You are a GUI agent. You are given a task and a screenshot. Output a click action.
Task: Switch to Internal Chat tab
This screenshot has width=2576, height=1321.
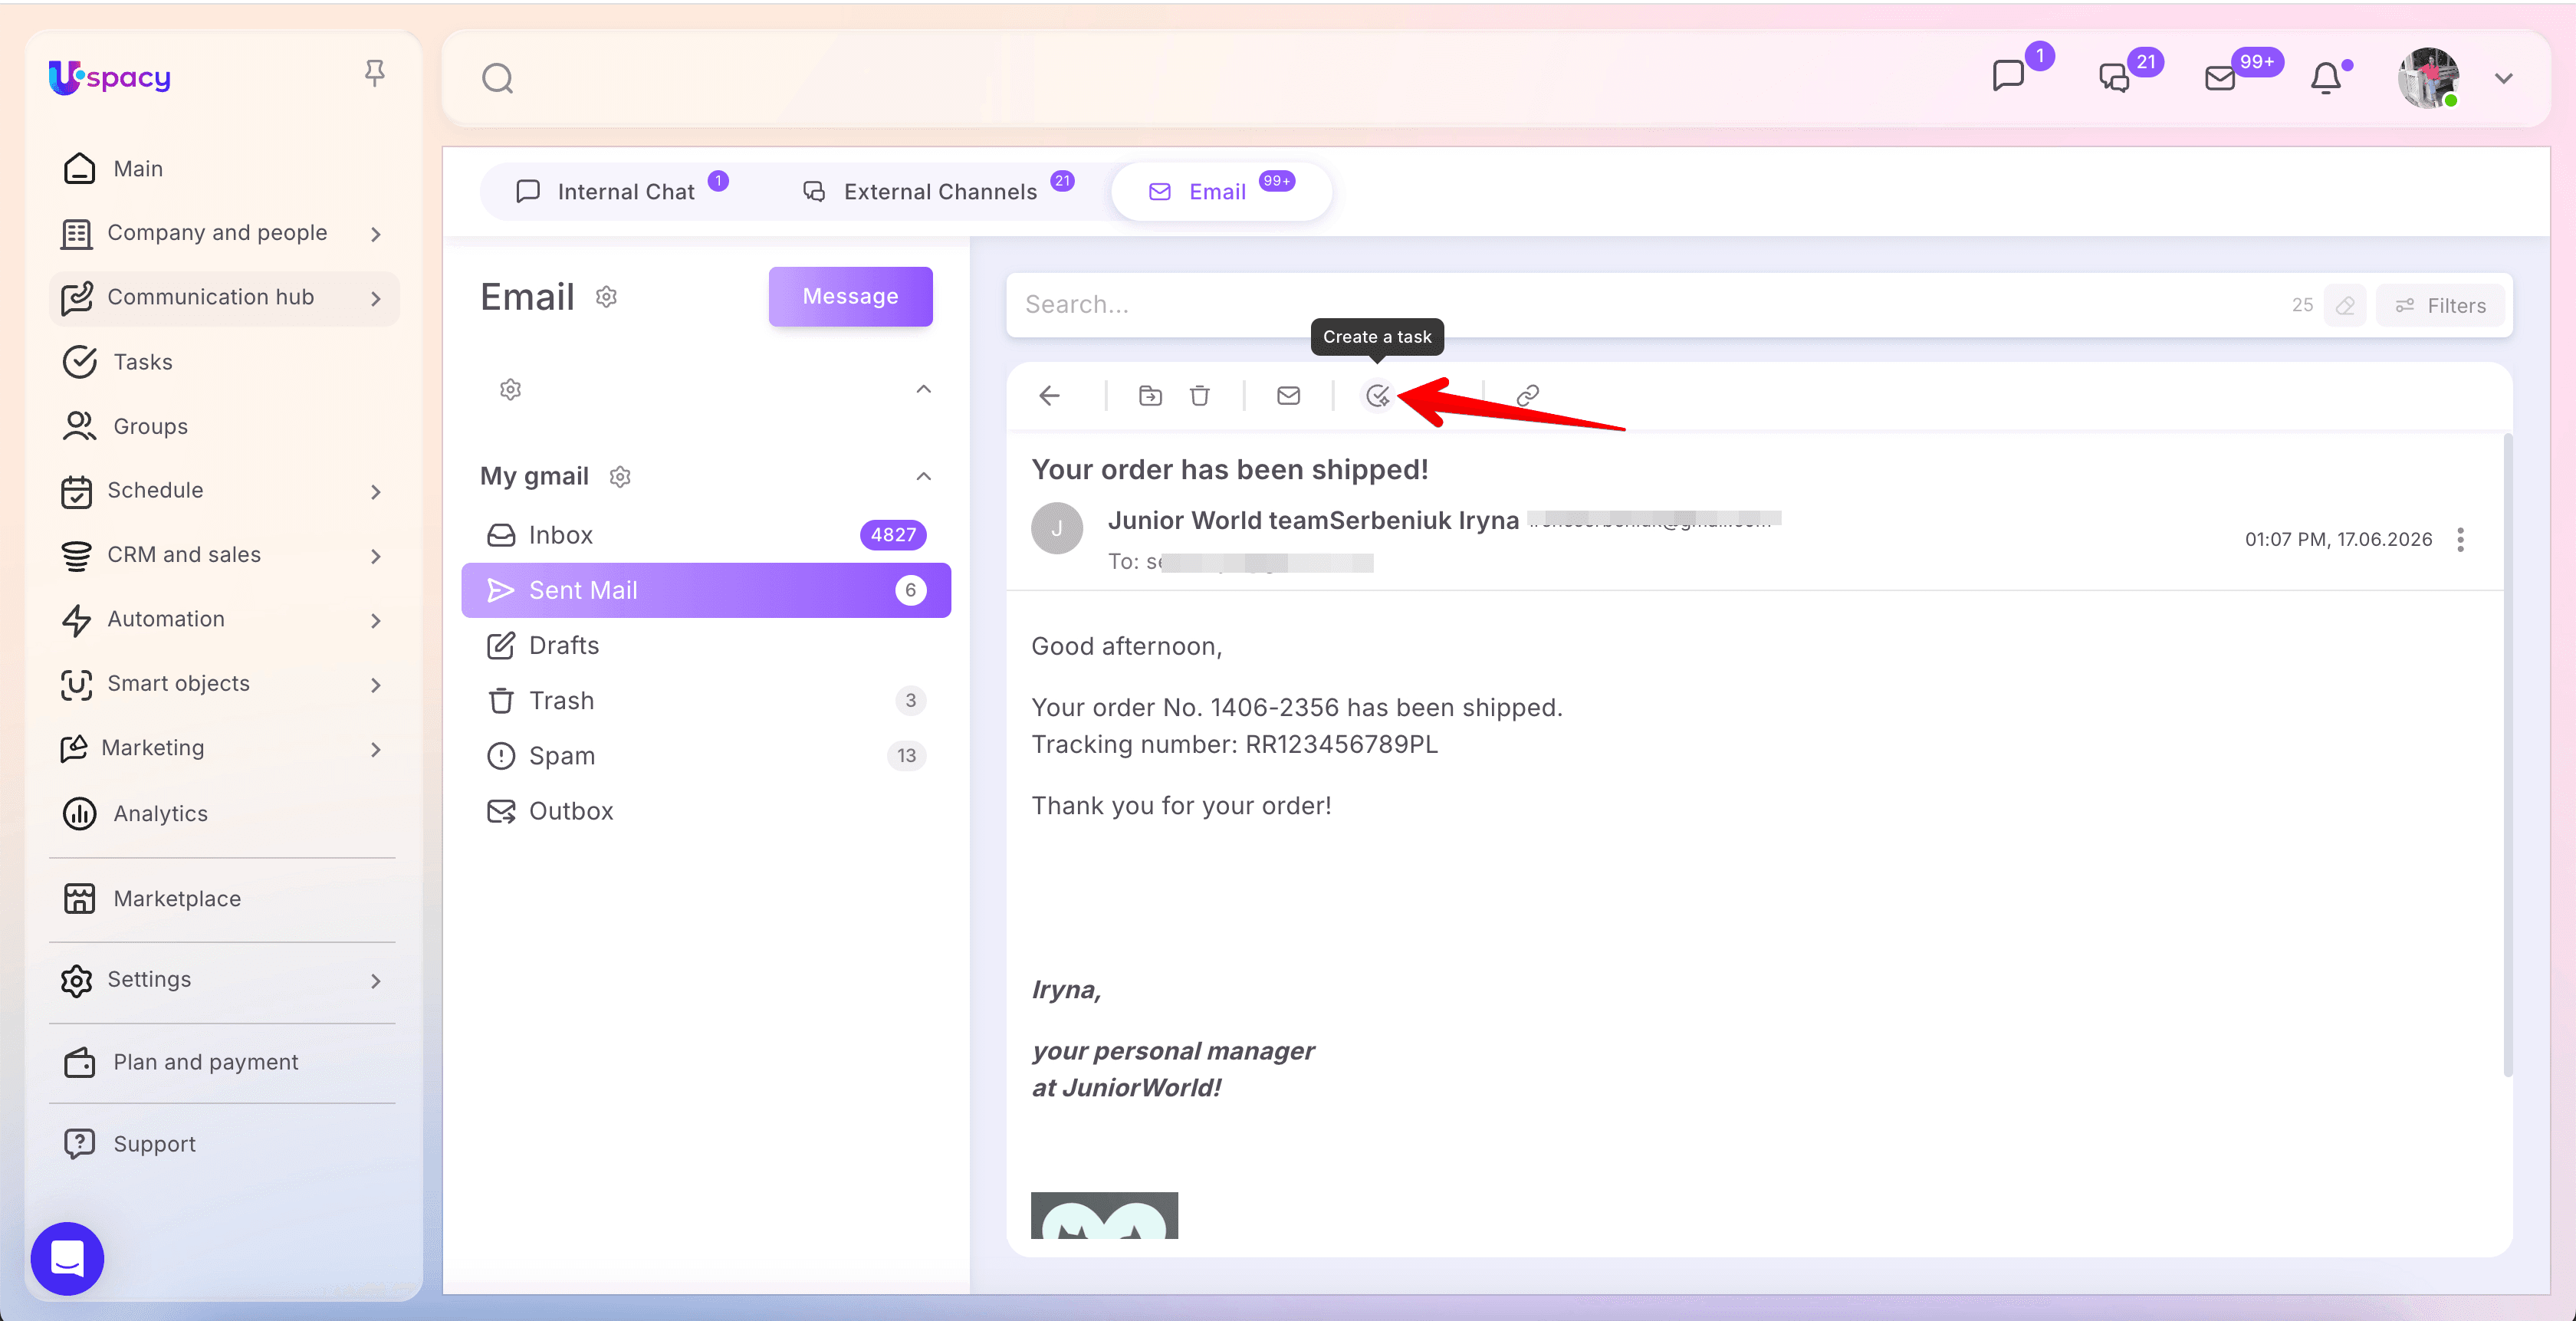click(620, 191)
